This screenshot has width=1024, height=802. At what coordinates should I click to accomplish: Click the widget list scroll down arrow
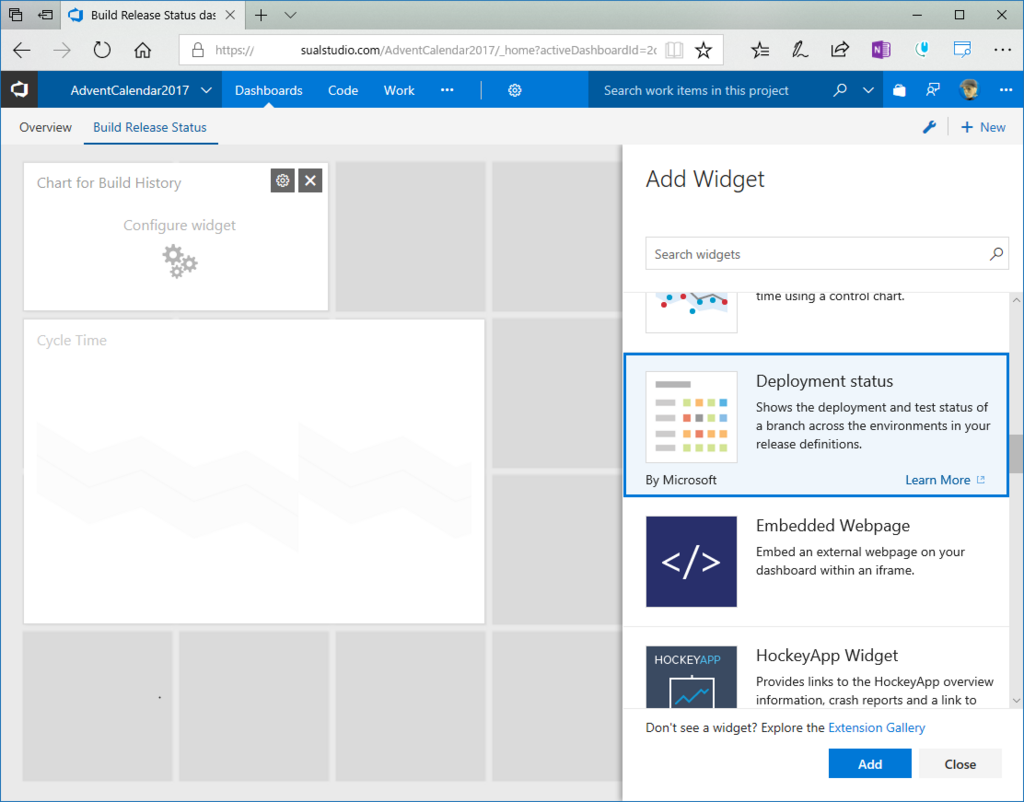1016,700
